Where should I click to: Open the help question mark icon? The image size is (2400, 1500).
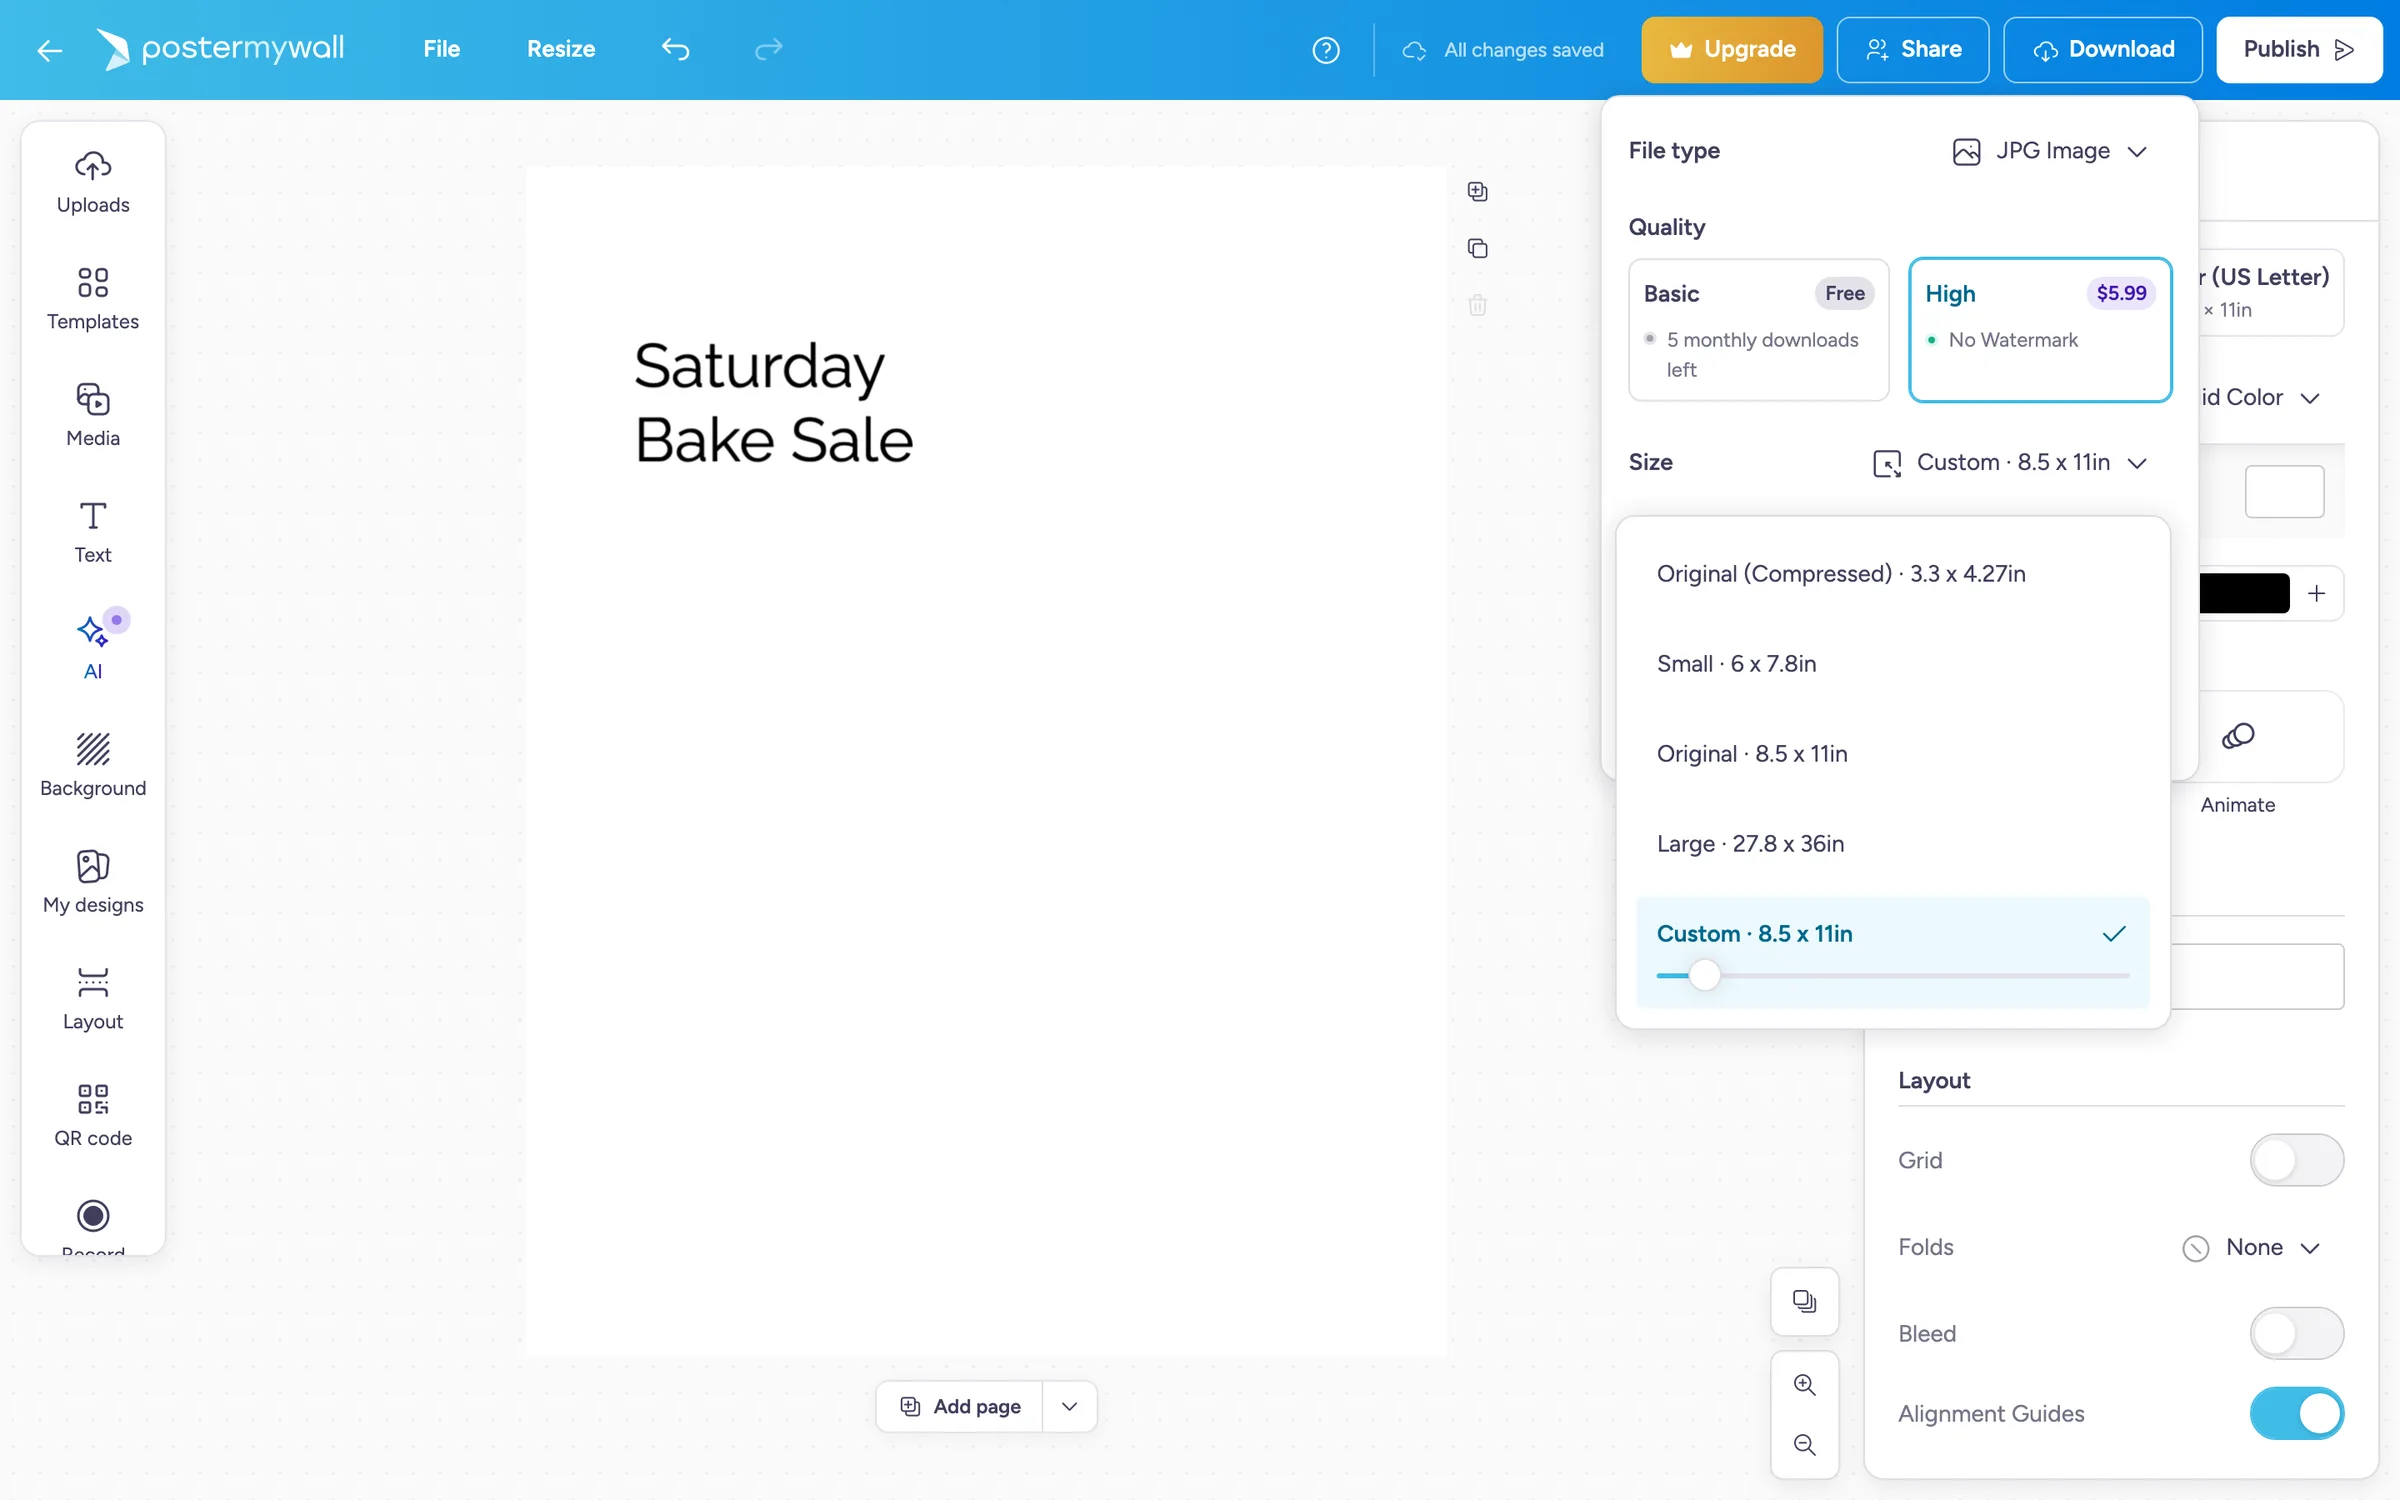1326,50
